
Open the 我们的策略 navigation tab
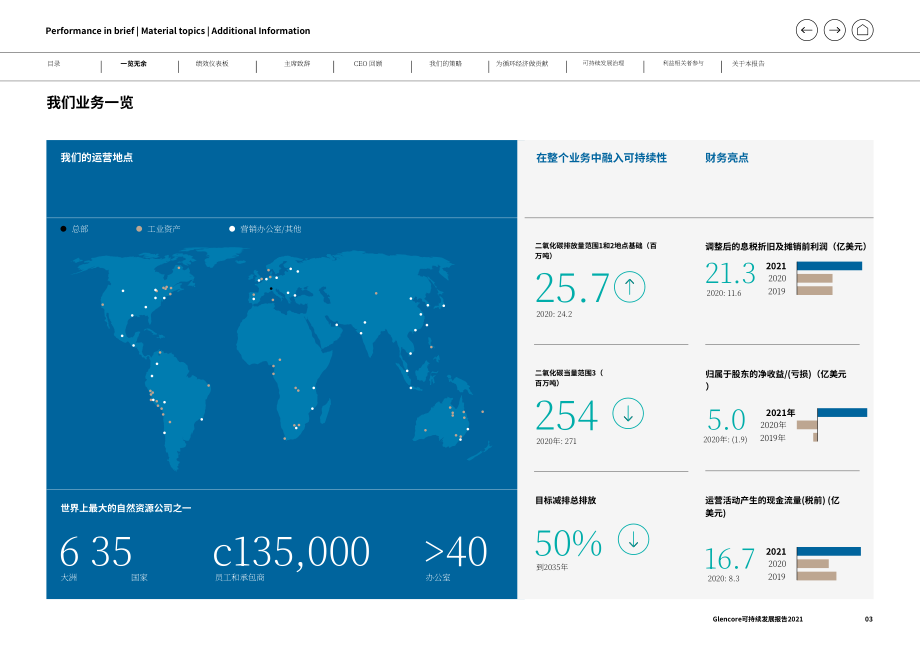446,63
